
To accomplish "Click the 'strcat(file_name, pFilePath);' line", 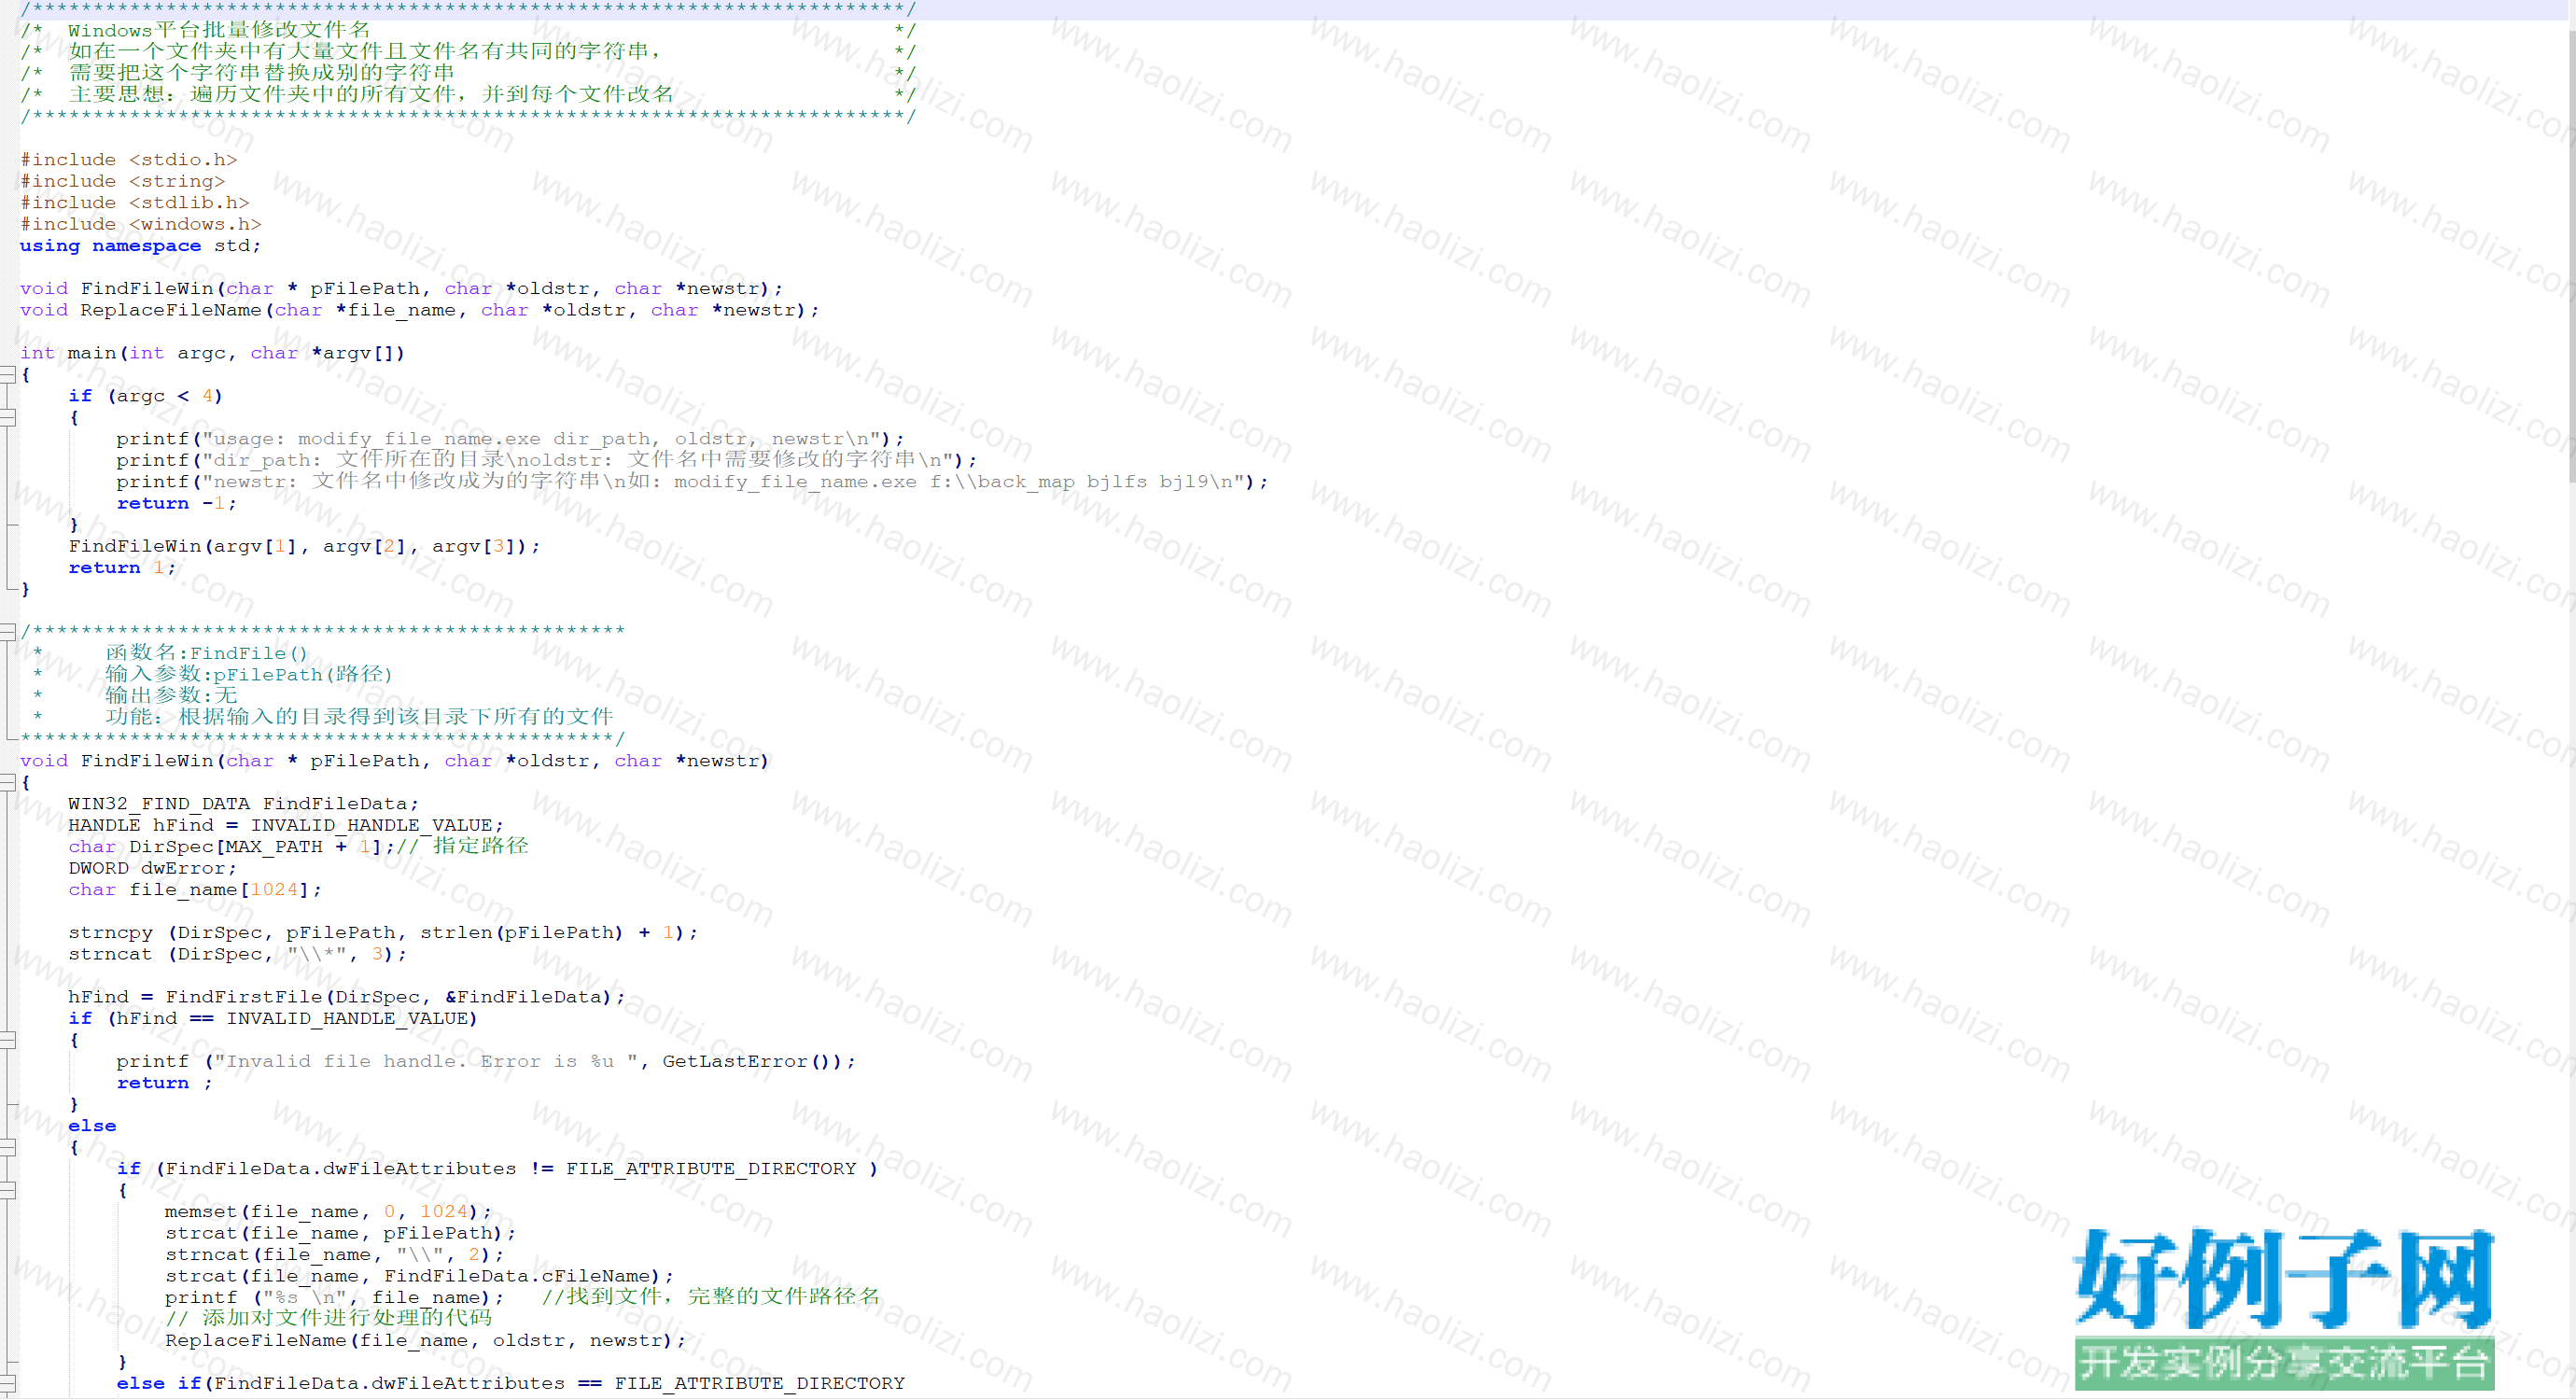I will pyautogui.click(x=341, y=1234).
